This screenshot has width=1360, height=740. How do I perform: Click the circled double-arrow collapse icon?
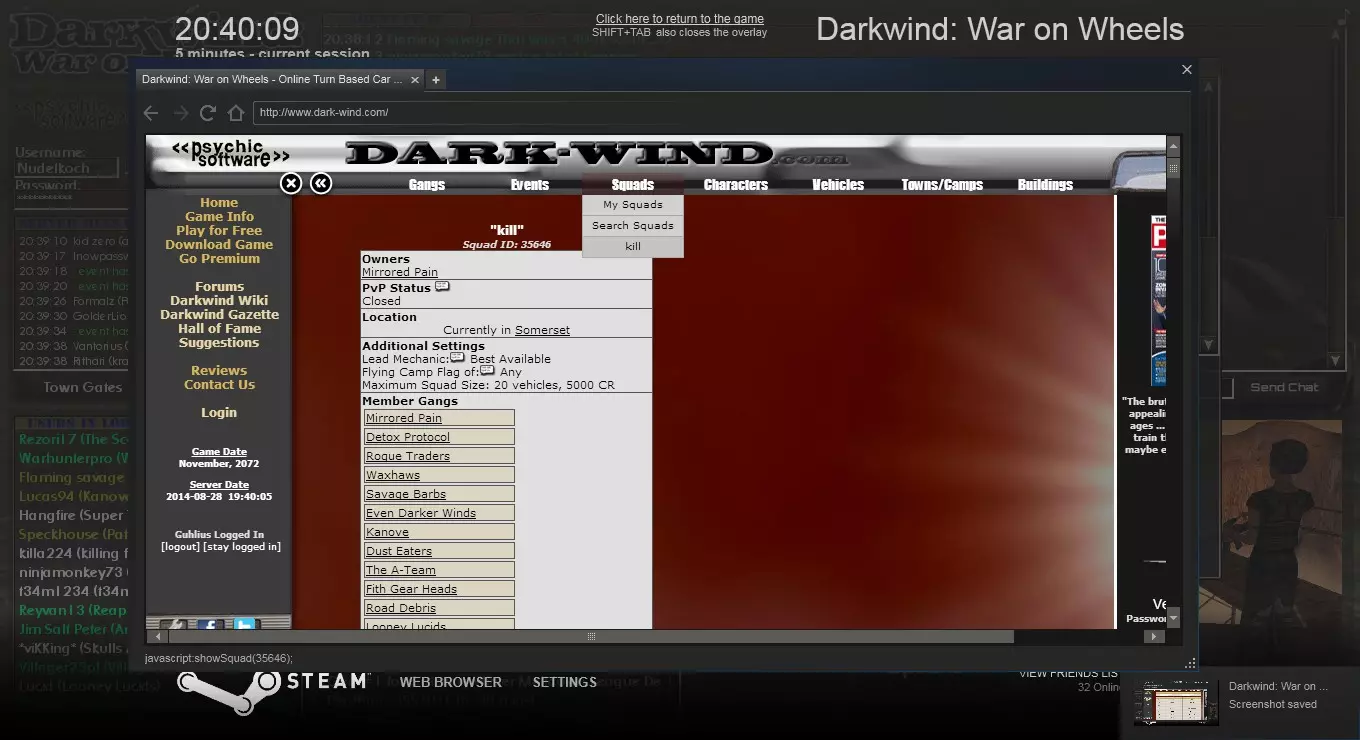(x=321, y=183)
